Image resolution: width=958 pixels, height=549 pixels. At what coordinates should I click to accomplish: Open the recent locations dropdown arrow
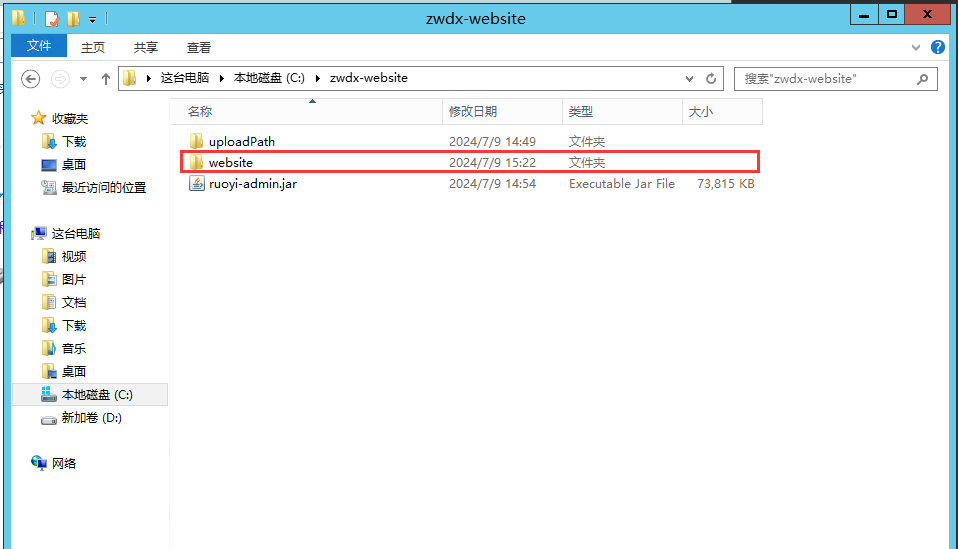pos(84,79)
